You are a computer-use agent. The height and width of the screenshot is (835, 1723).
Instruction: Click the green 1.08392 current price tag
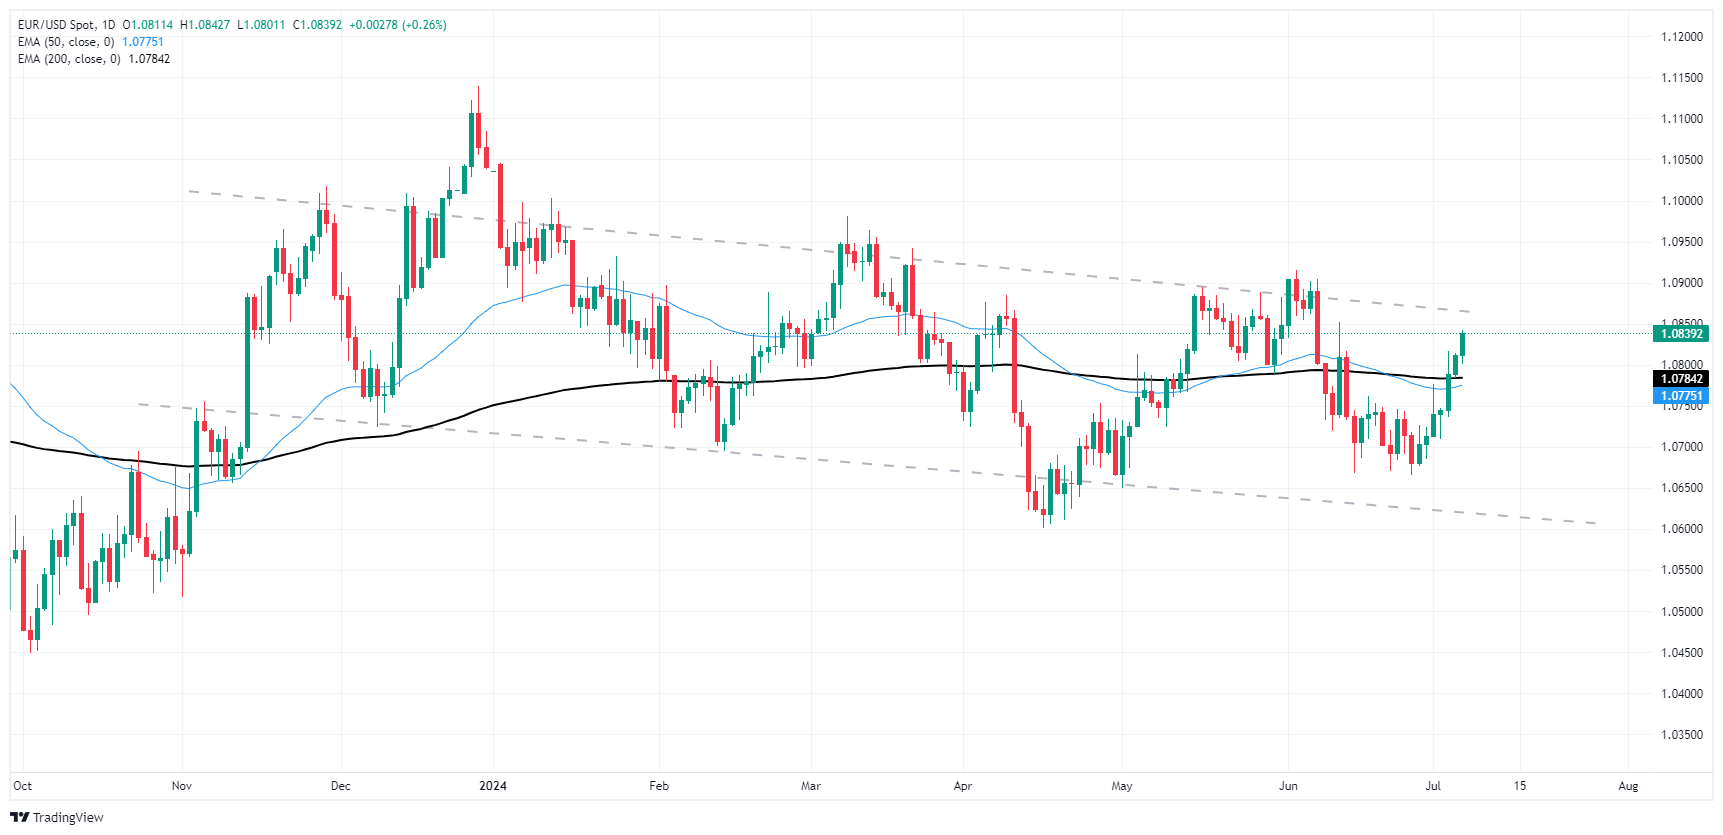pos(1681,334)
